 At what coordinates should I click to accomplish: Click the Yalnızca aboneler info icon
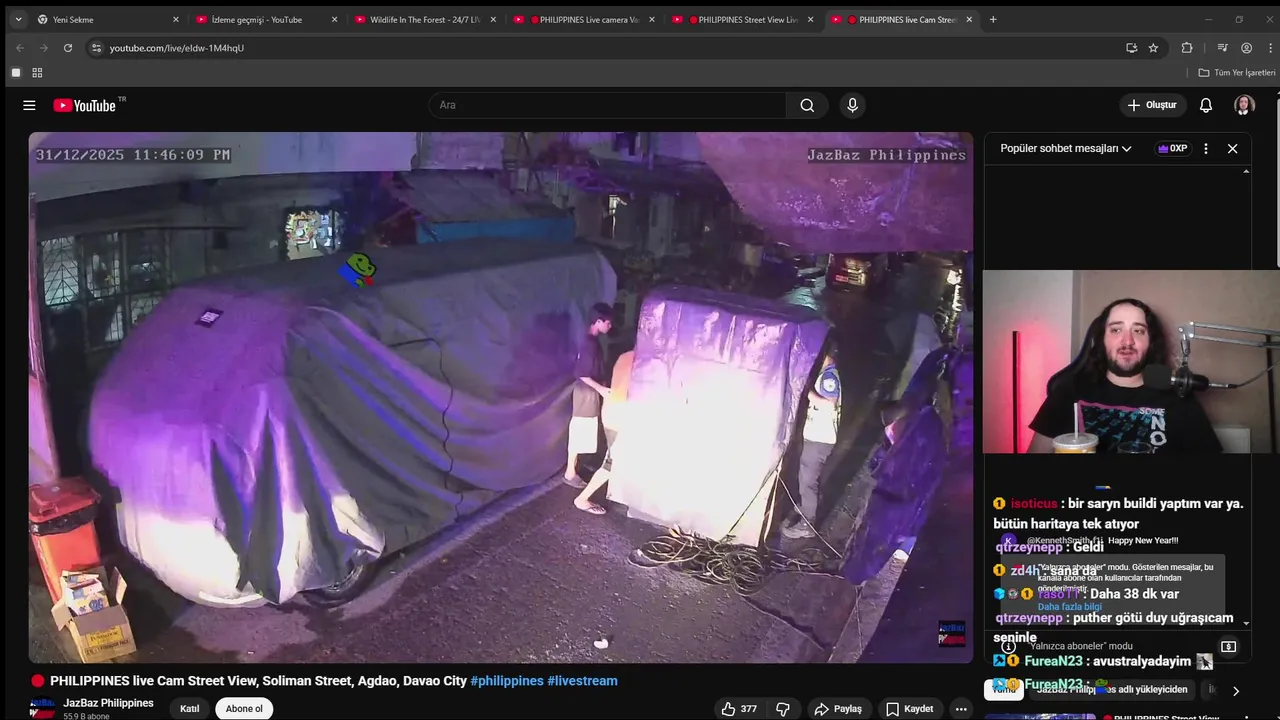click(1008, 646)
